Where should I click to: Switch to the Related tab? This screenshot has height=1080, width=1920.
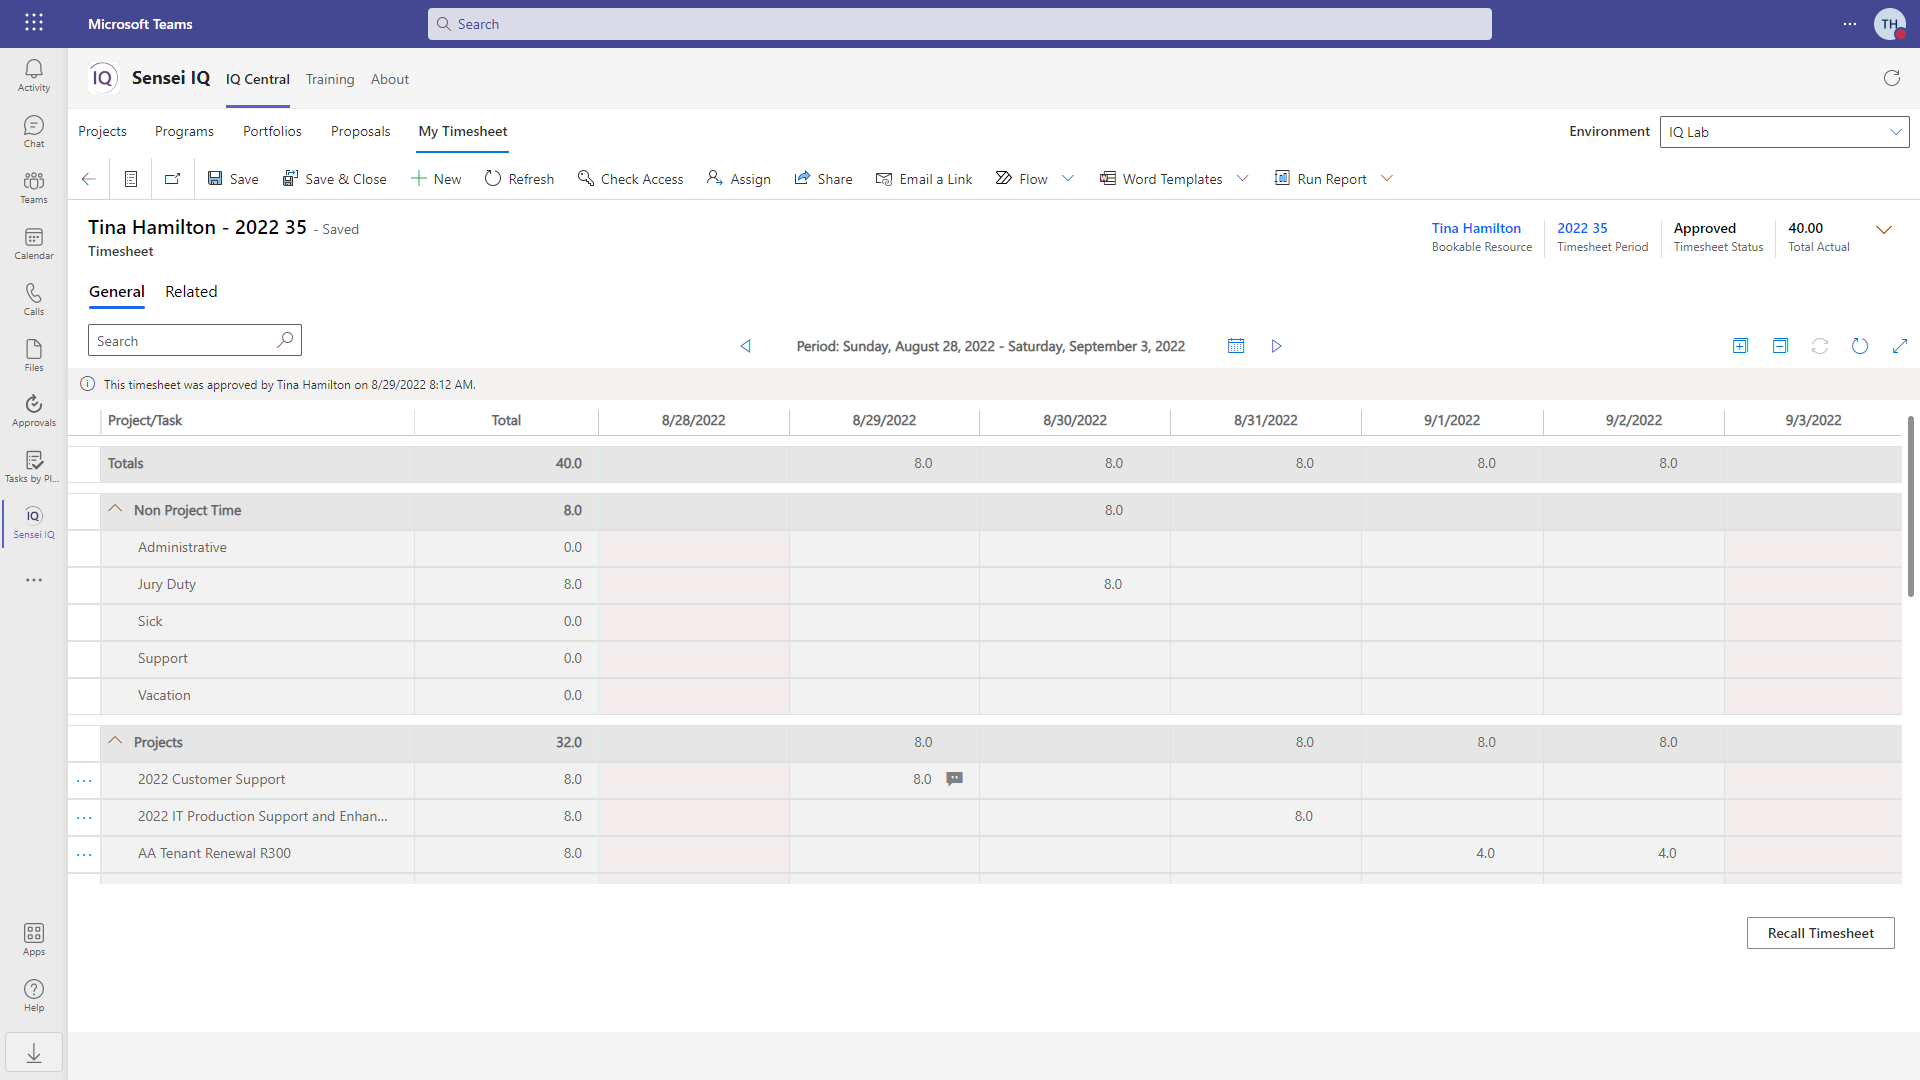coord(191,292)
